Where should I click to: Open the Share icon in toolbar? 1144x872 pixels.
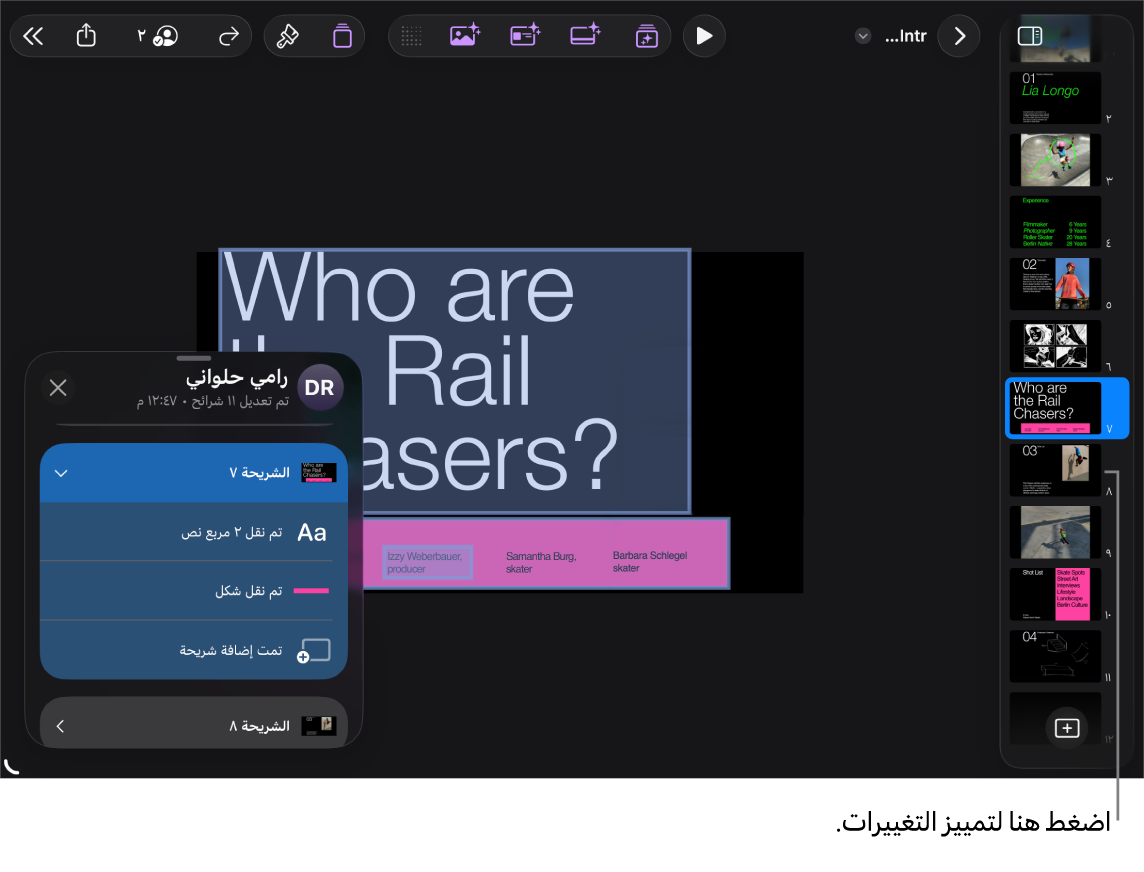click(x=86, y=35)
